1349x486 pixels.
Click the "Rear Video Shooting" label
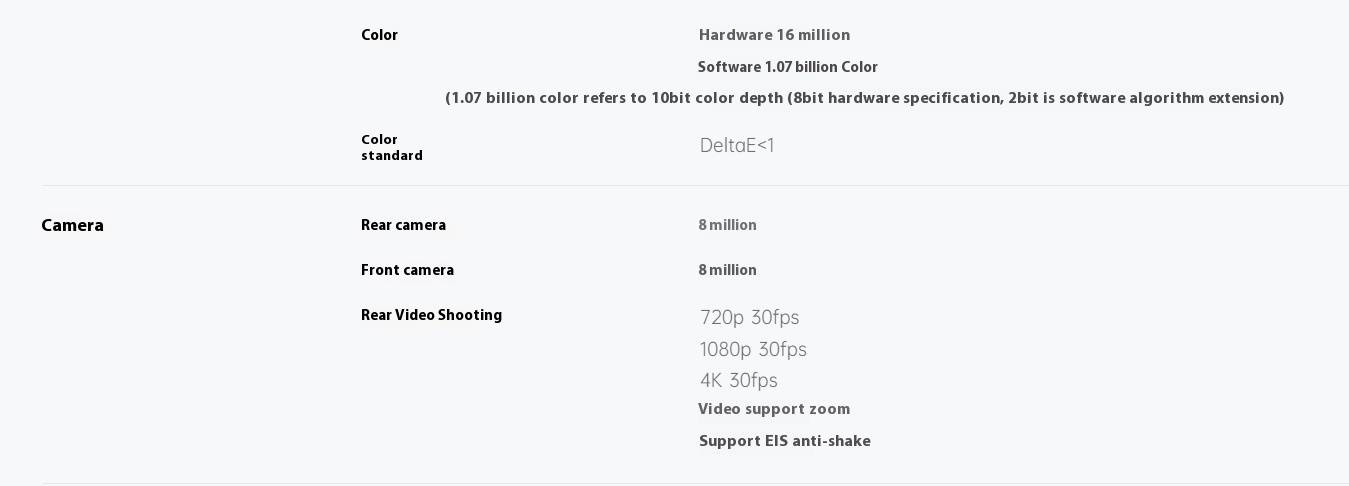tap(431, 315)
